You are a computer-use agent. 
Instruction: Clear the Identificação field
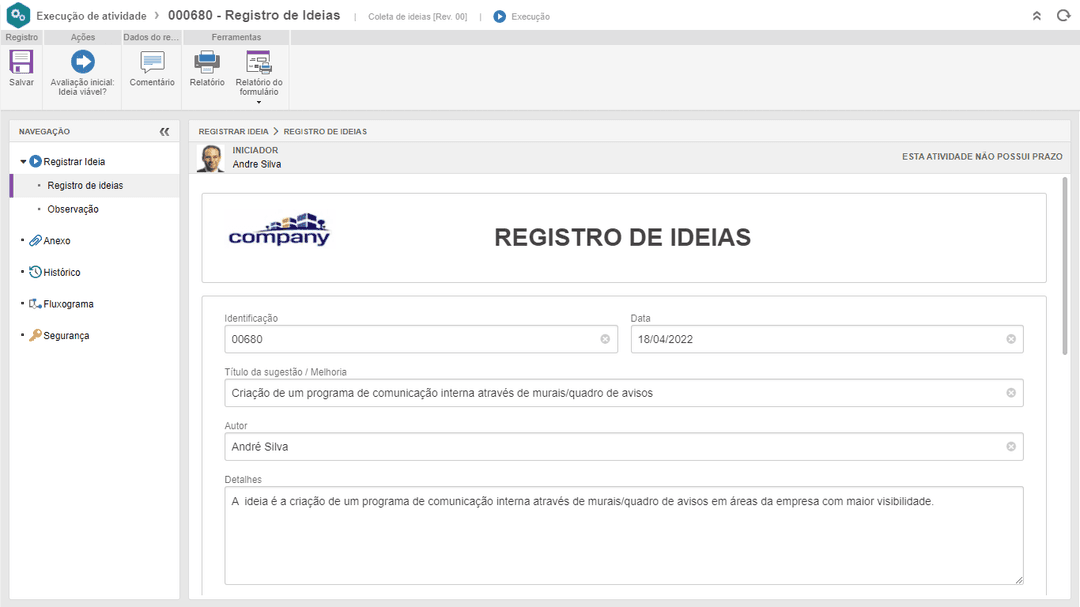[605, 339]
